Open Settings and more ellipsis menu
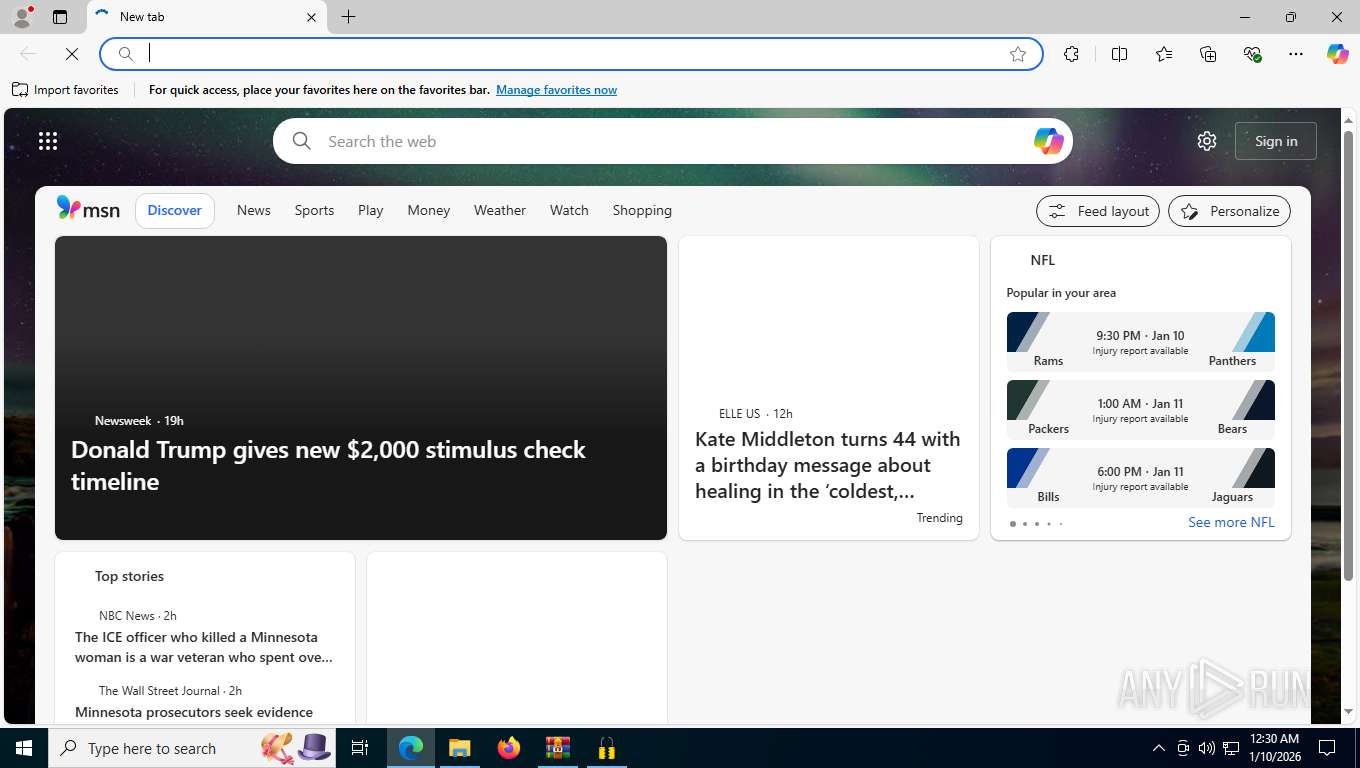The image size is (1360, 768). pos(1296,54)
